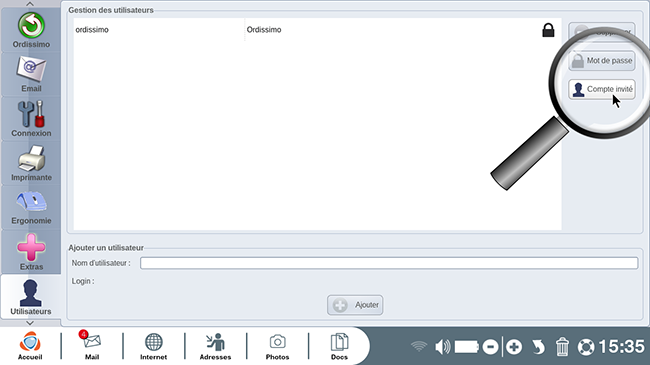Image resolution: width=650 pixels, height=365 pixels.
Task: Click the Compte invité button
Action: [601, 89]
